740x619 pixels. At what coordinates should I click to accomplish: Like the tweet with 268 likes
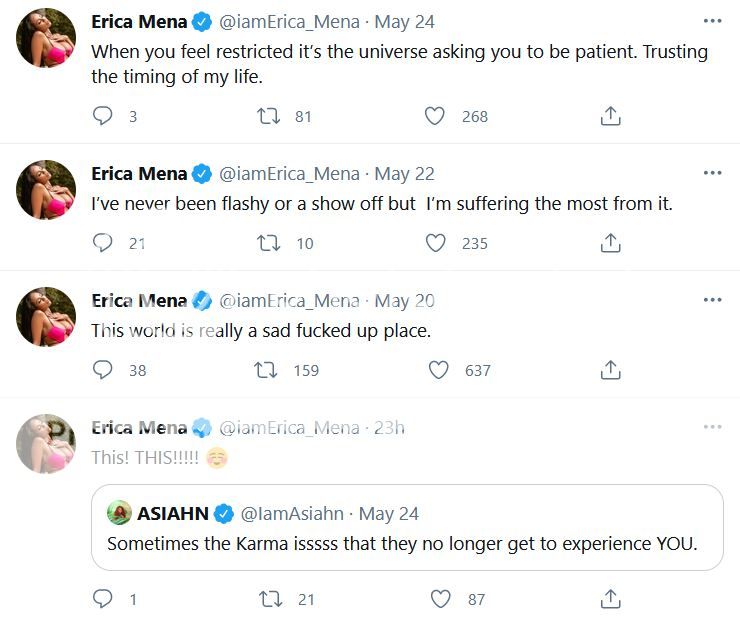tap(435, 116)
